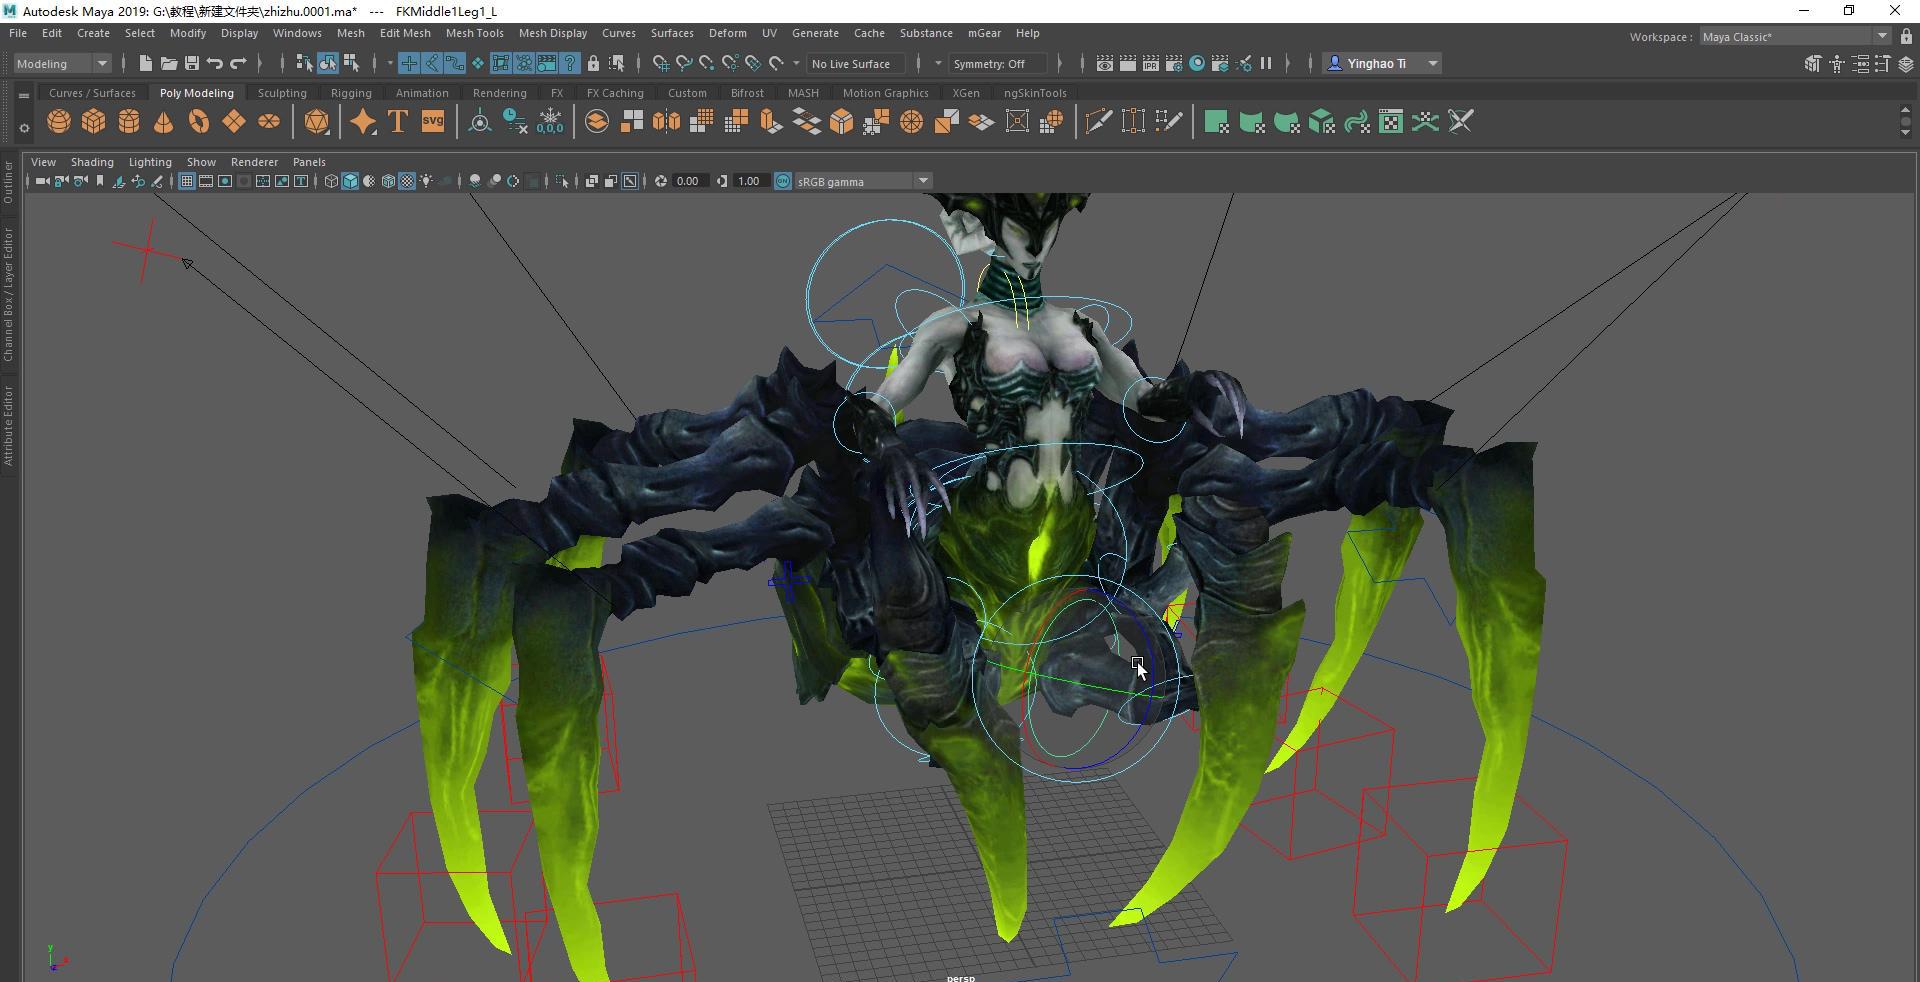Open the Yinghao Ti account dropdown
The width and height of the screenshot is (1920, 982).
(x=1382, y=63)
